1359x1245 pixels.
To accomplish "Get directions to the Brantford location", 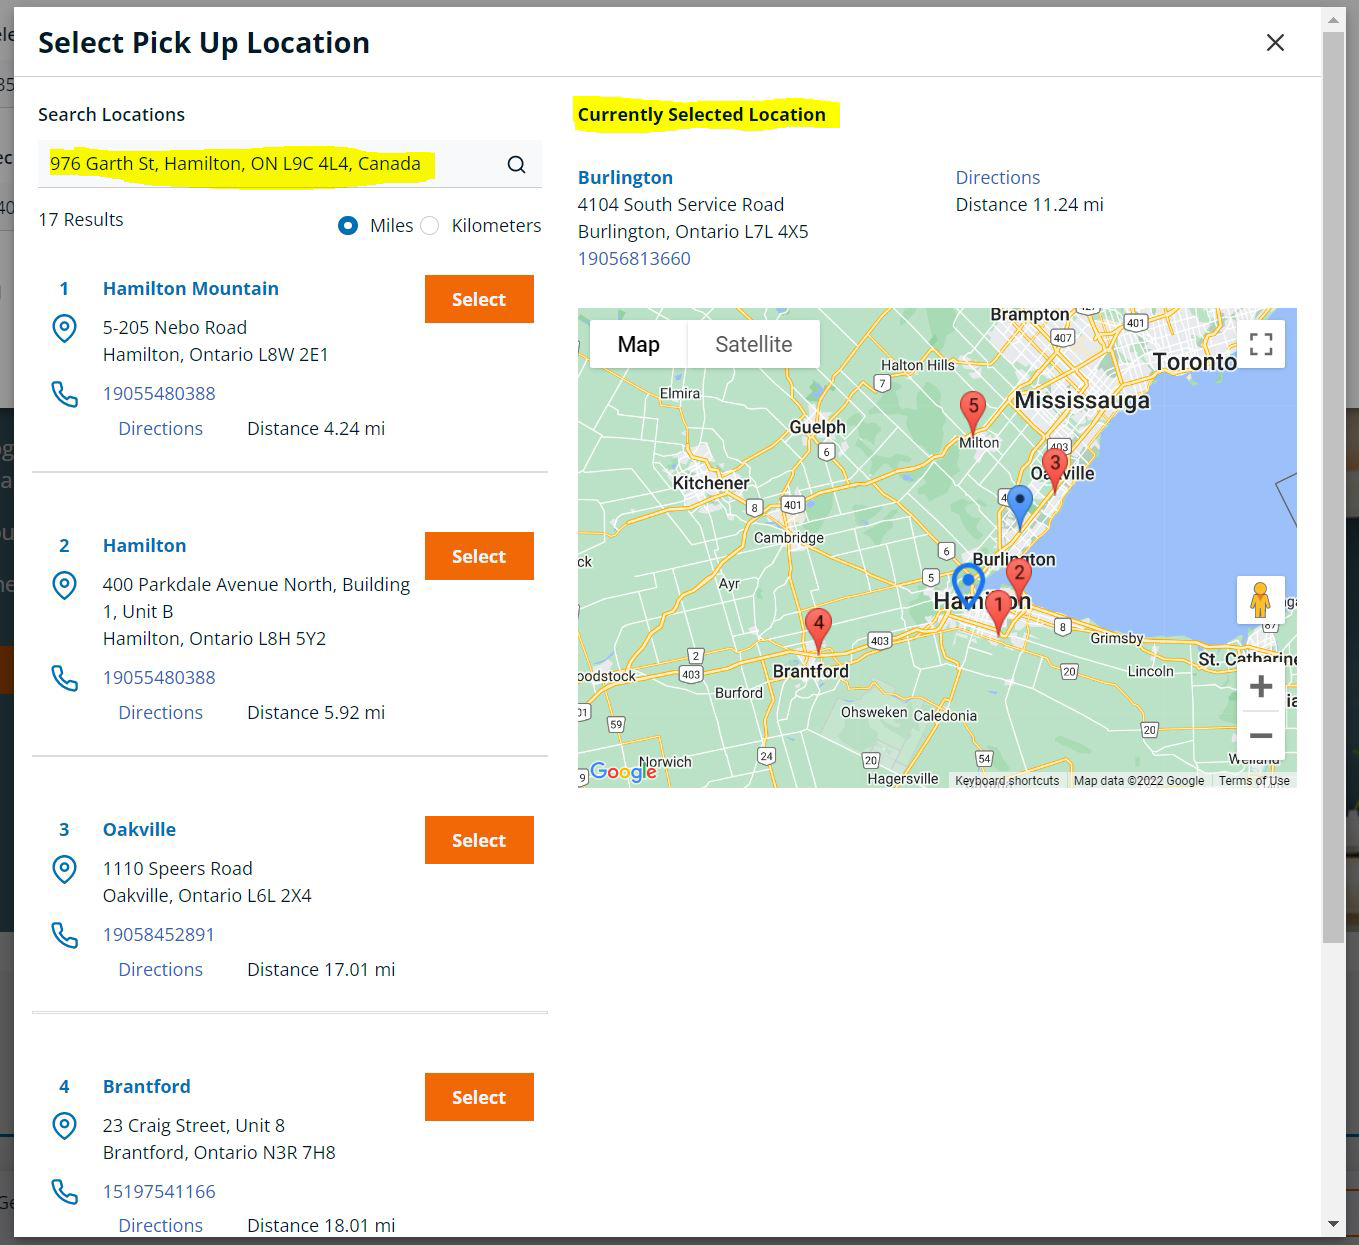I will [x=160, y=1225].
